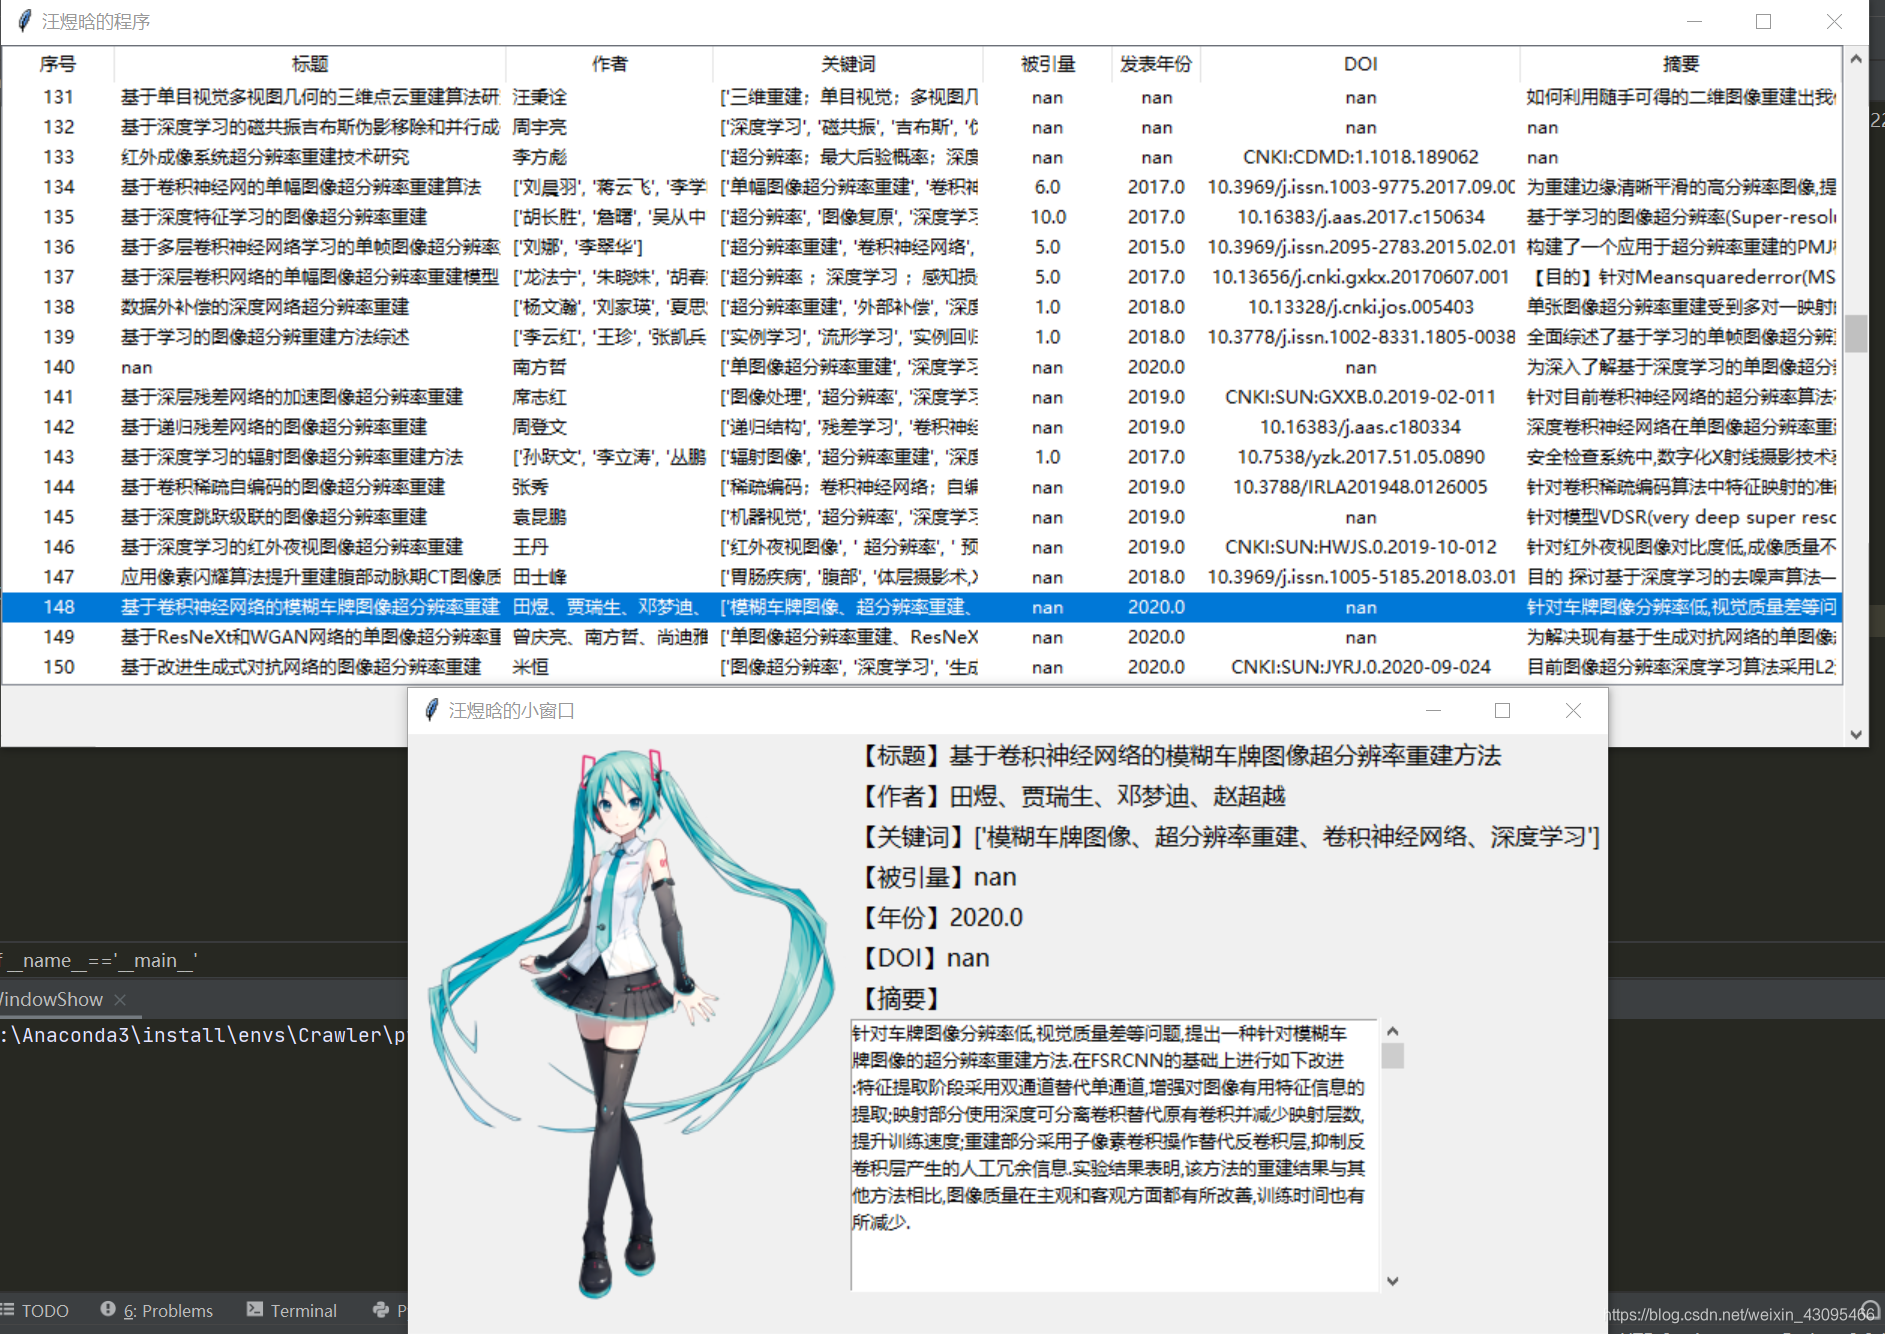Screen dimensions: 1885x1334
Task: Click the 发表年份 column header
Action: pos(1155,64)
